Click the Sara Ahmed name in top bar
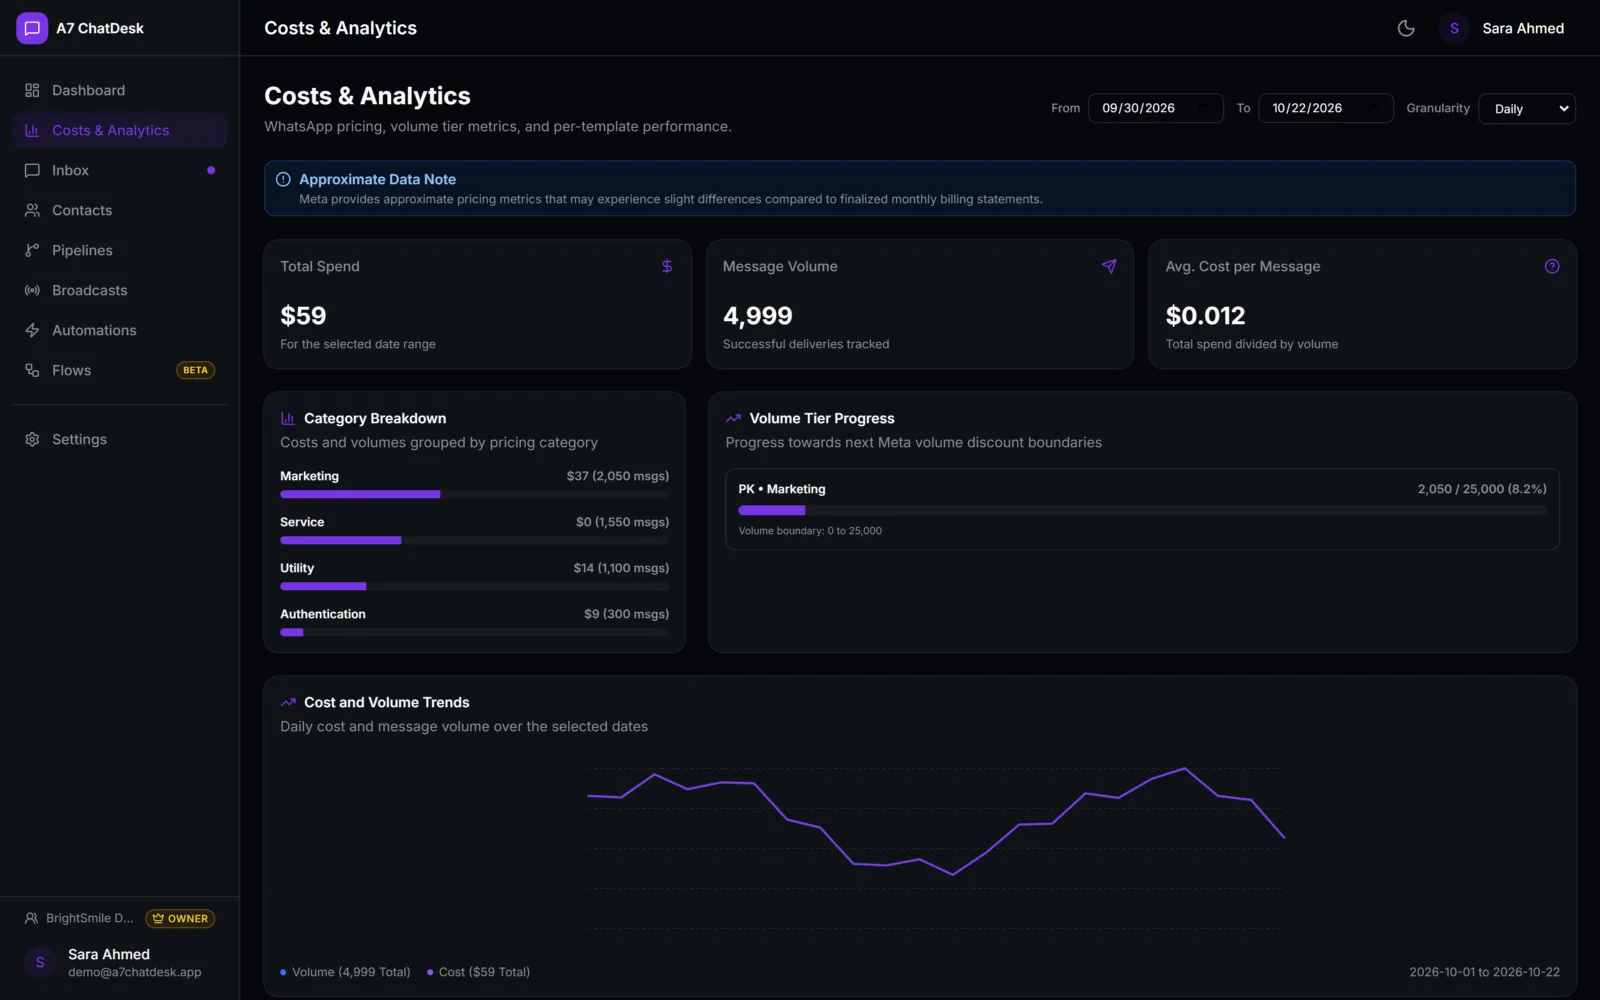The width and height of the screenshot is (1600, 1000). [1523, 28]
